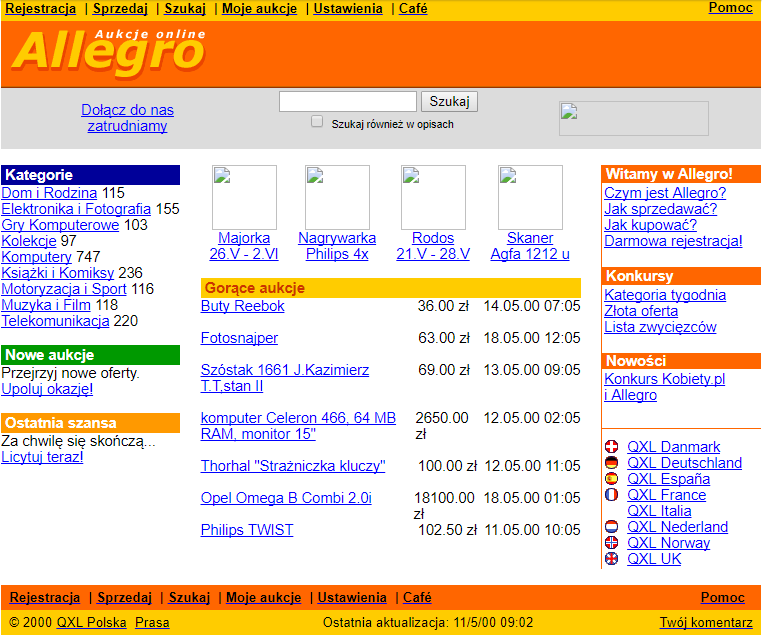Open the Thorhal Strażniczka kluczy auction
The width and height of the screenshot is (762, 635).
coord(293,466)
